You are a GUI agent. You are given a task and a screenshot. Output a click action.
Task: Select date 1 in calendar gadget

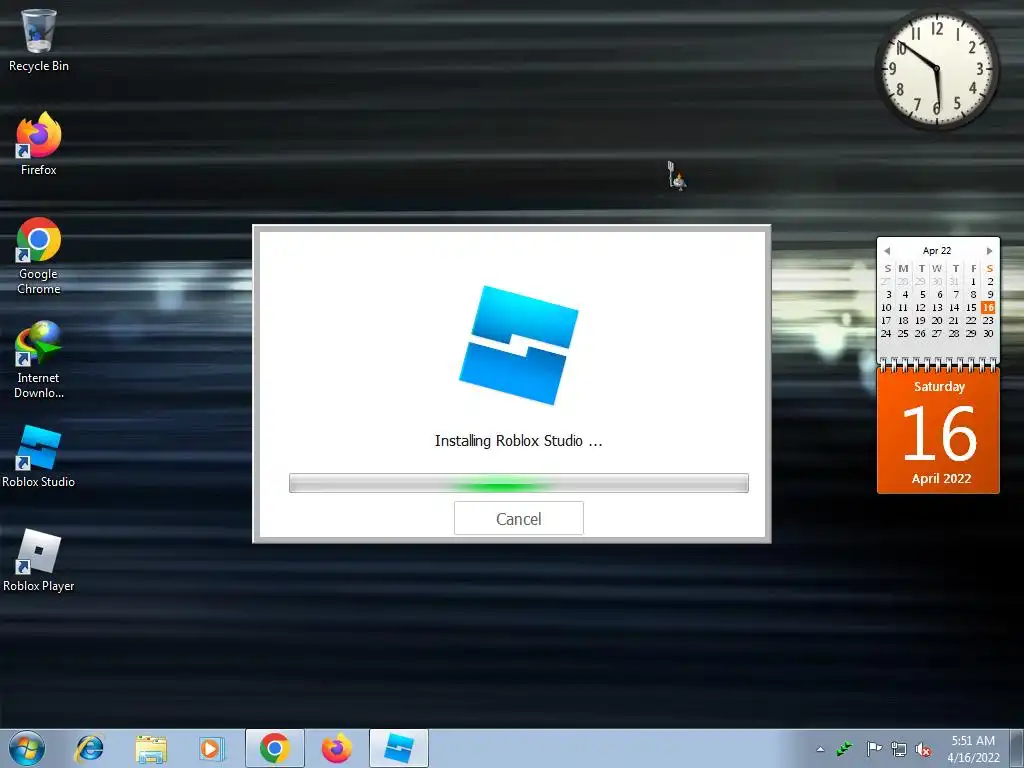tap(973, 281)
